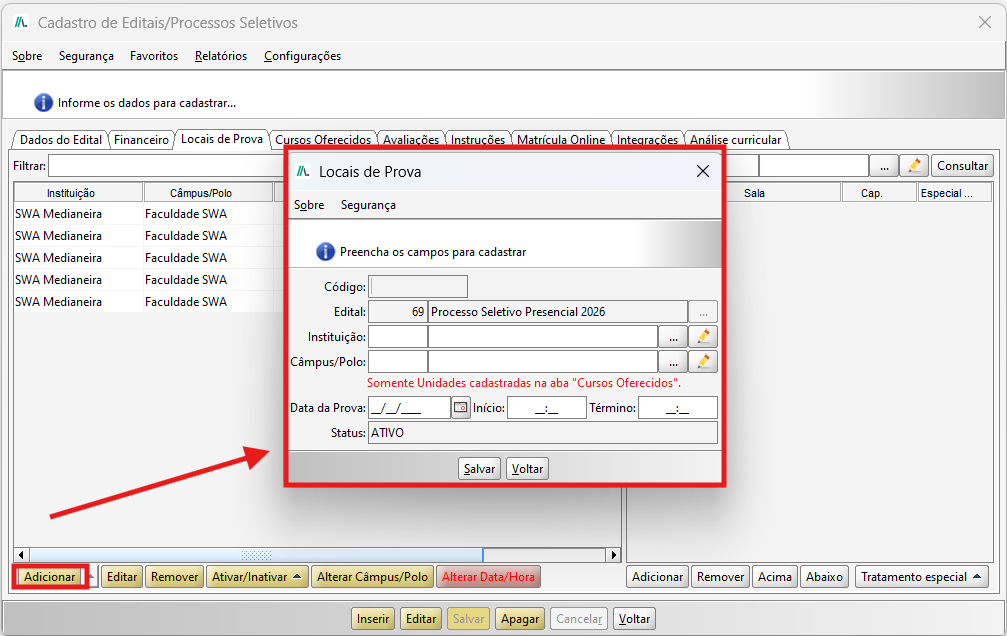Click the Instituição code input field
The height and width of the screenshot is (636, 1007).
pyautogui.click(x=398, y=337)
